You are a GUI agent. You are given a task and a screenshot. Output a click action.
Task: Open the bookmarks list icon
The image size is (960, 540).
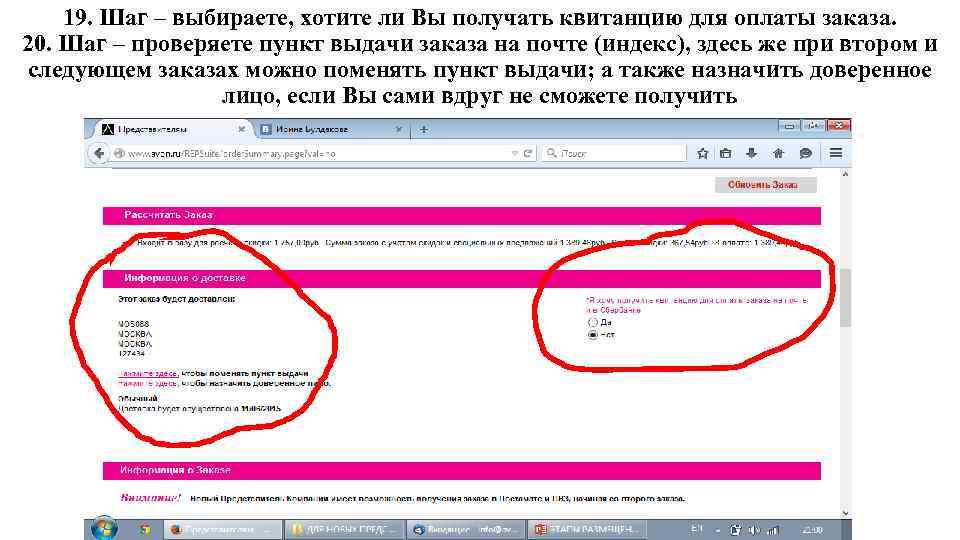click(726, 153)
